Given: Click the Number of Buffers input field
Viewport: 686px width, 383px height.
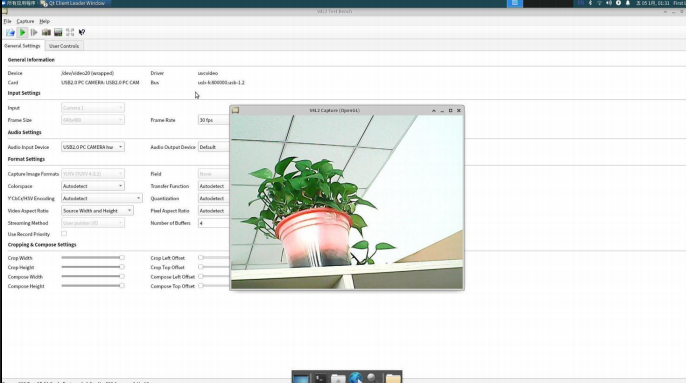Looking at the screenshot, I should pyautogui.click(x=214, y=223).
